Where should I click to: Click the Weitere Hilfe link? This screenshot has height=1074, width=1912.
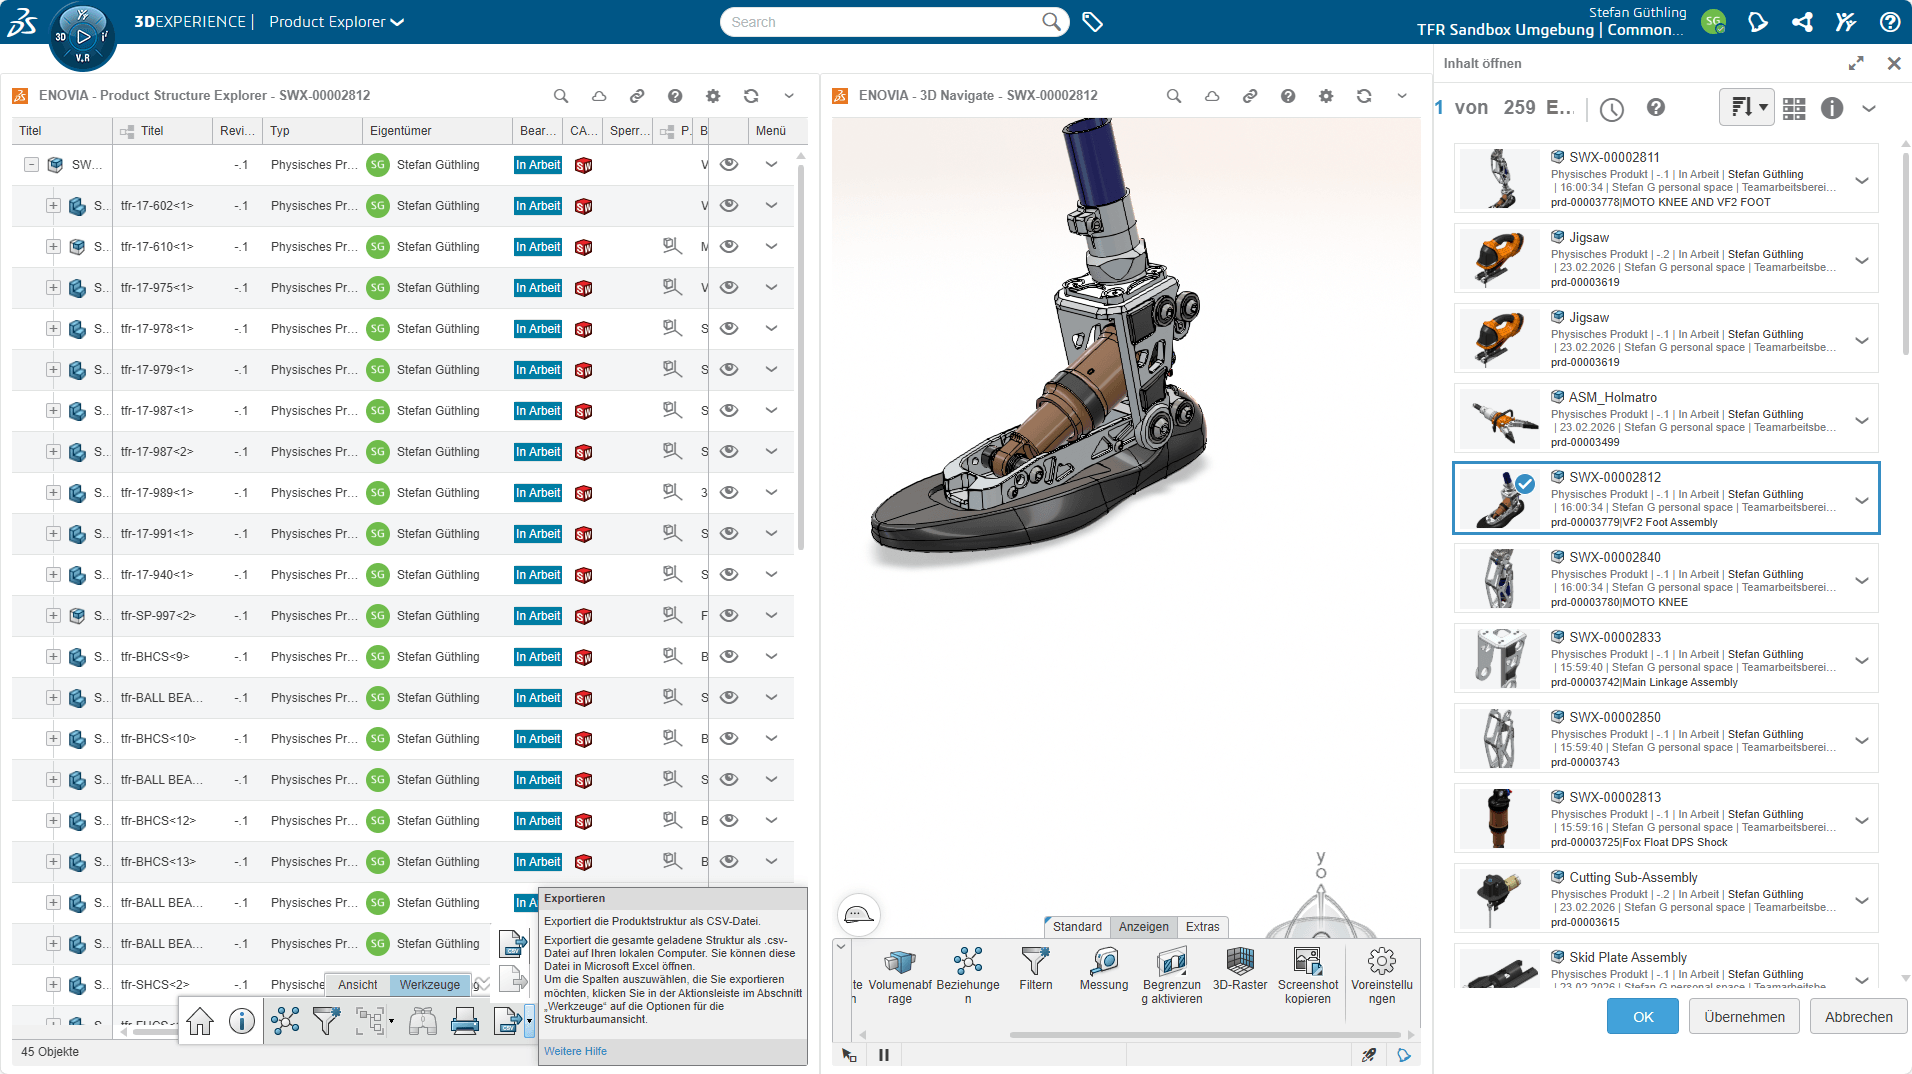coord(575,1051)
